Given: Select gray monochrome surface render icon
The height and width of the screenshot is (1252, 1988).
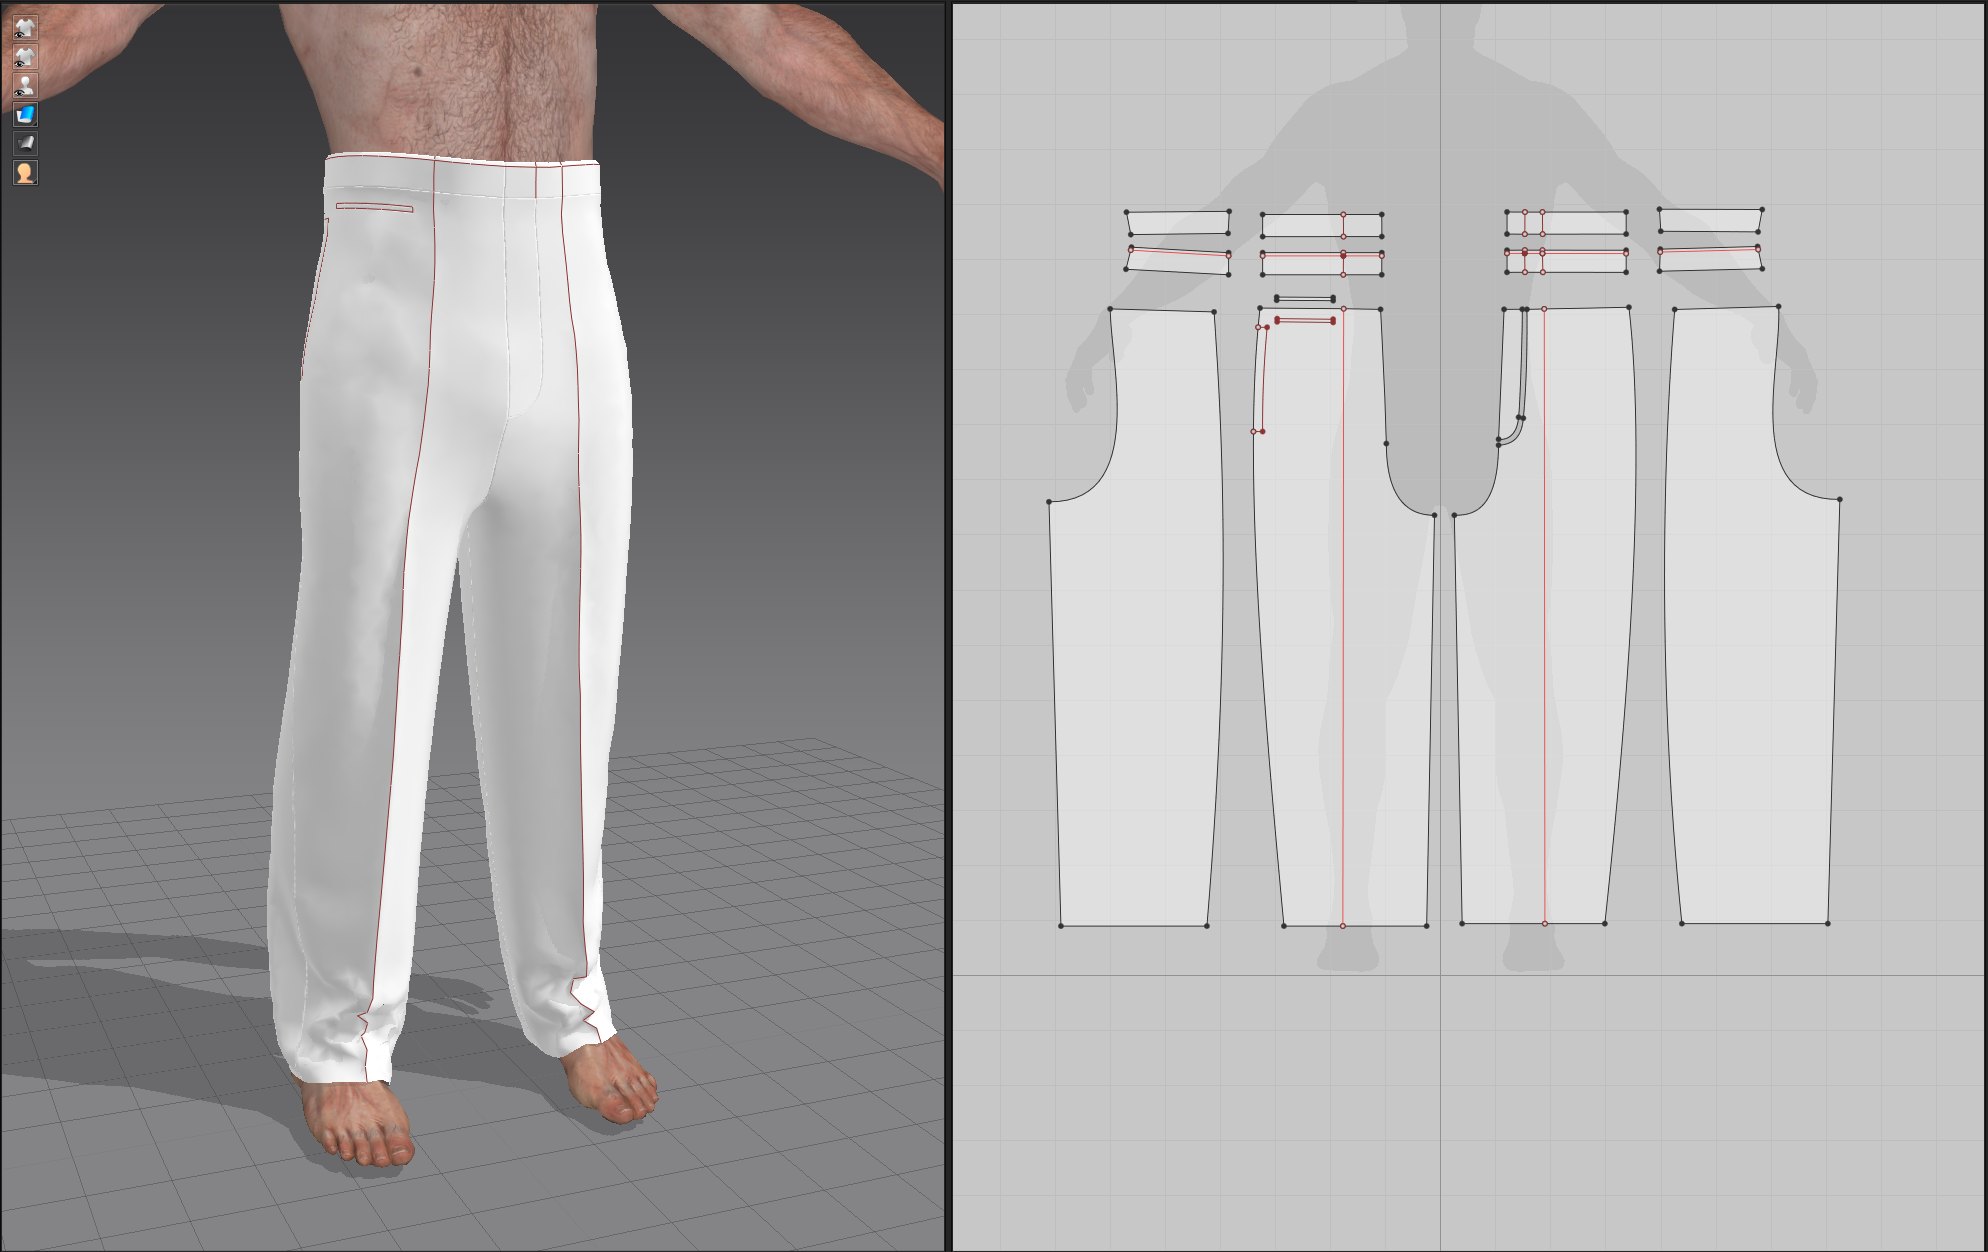Looking at the screenshot, I should coord(25,143).
